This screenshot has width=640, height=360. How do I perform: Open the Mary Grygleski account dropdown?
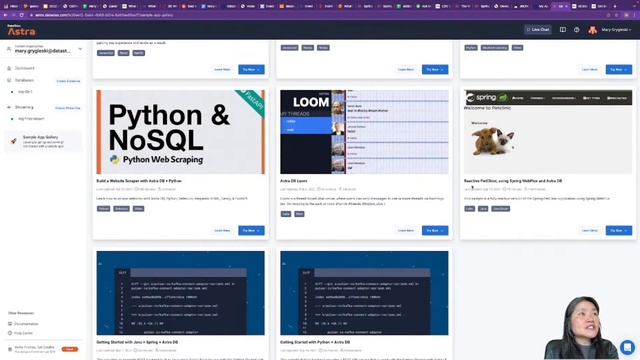pyautogui.click(x=616, y=30)
